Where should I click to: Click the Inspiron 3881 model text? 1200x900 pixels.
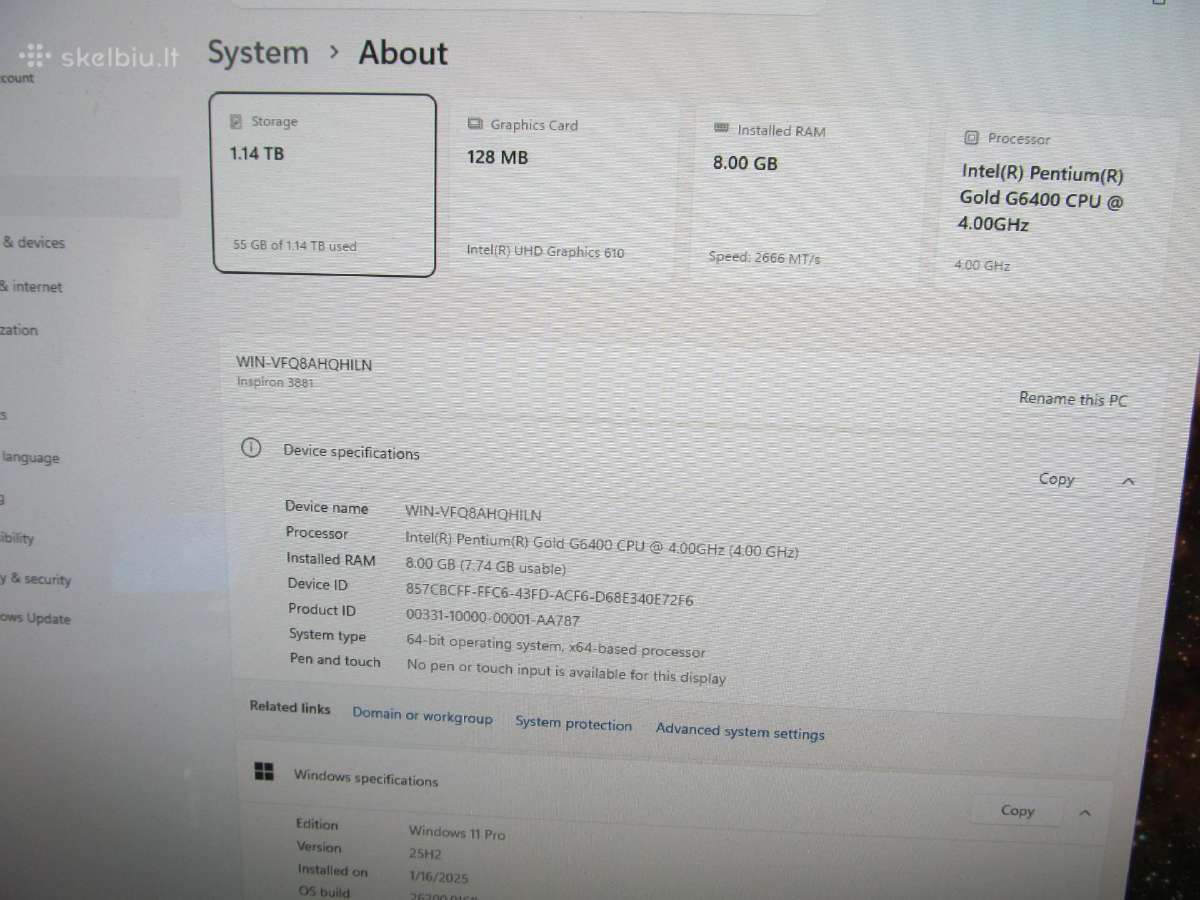pyautogui.click(x=275, y=382)
